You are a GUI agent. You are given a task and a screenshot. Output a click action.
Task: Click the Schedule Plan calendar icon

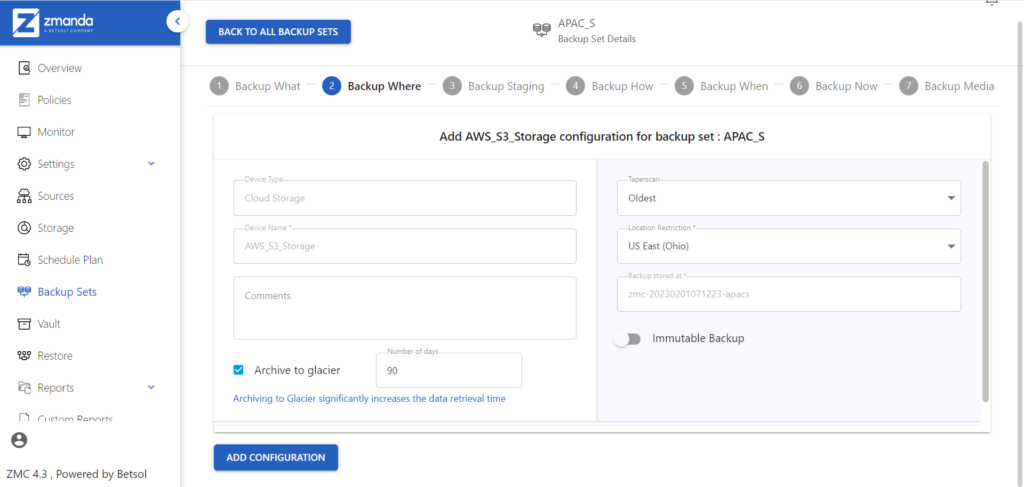pyautogui.click(x=24, y=260)
